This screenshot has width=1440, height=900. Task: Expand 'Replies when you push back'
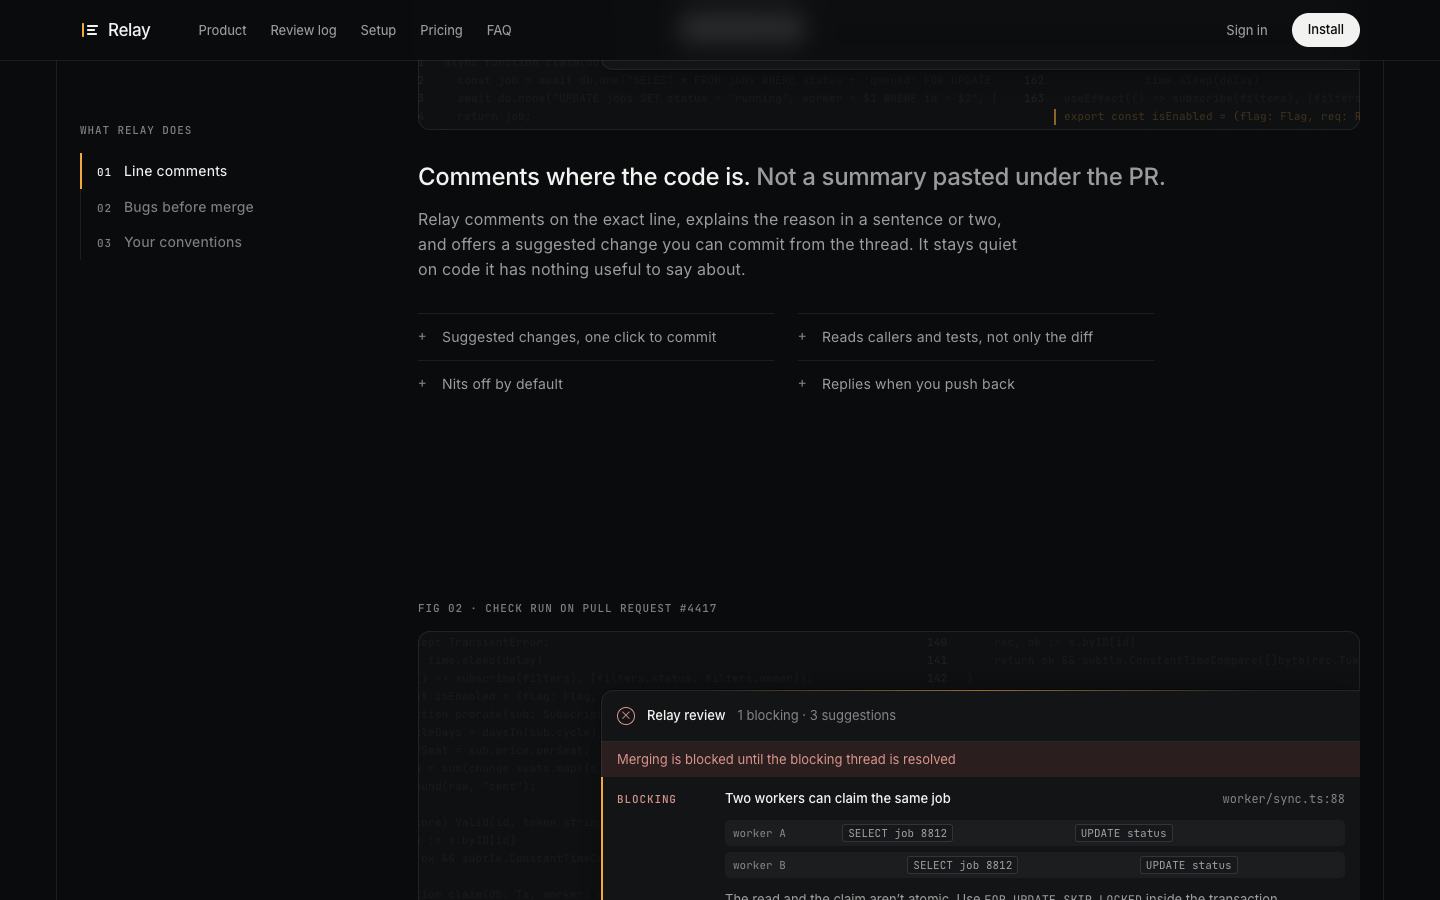(x=976, y=384)
